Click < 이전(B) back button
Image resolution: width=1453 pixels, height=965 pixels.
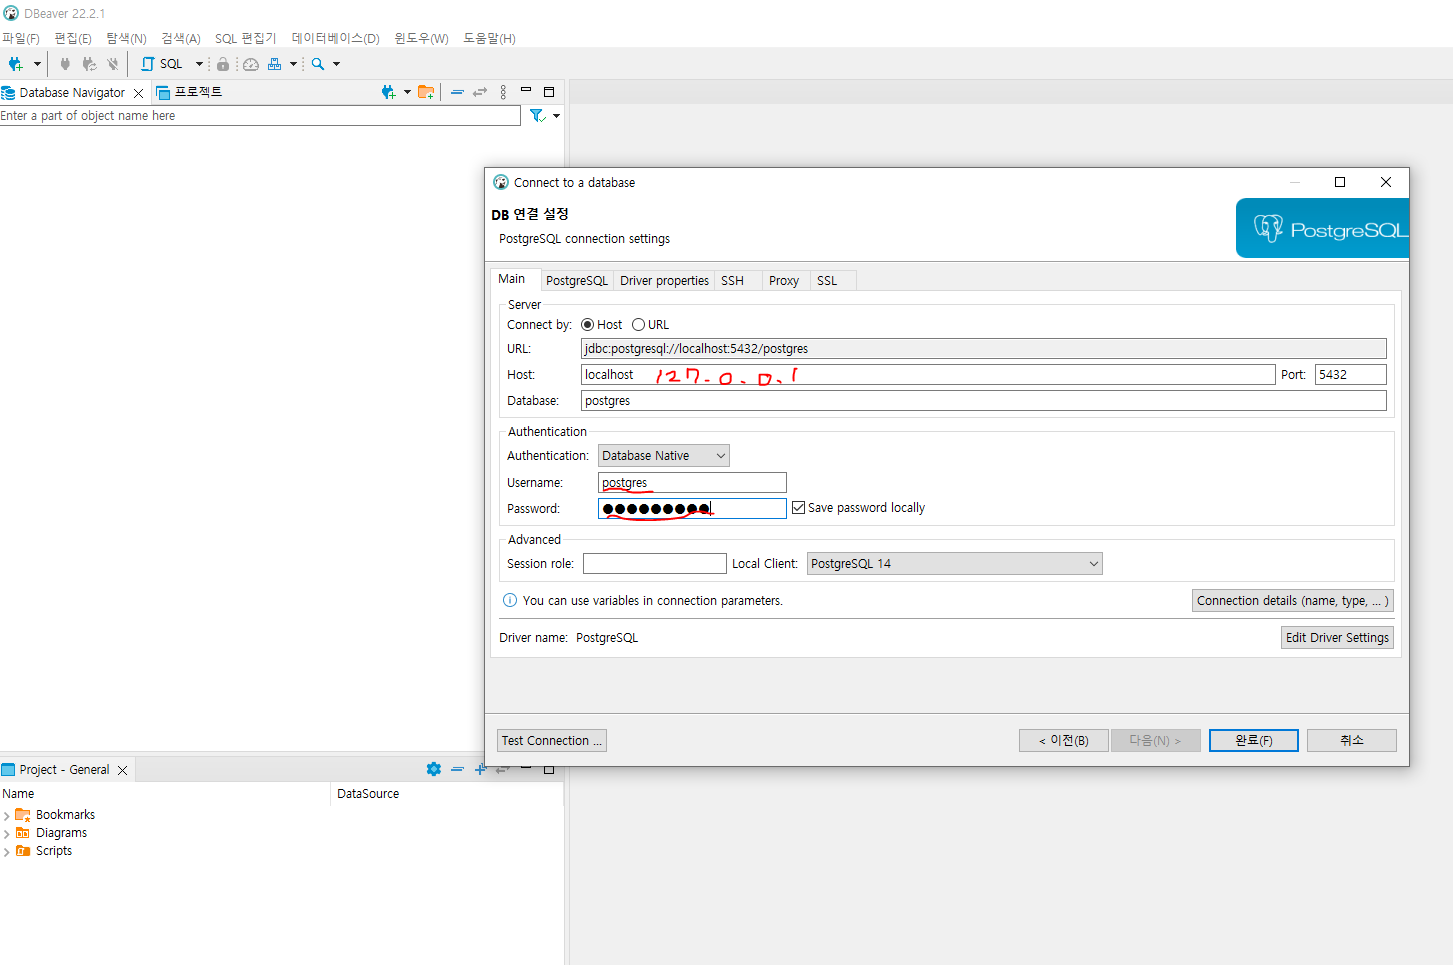click(1064, 741)
